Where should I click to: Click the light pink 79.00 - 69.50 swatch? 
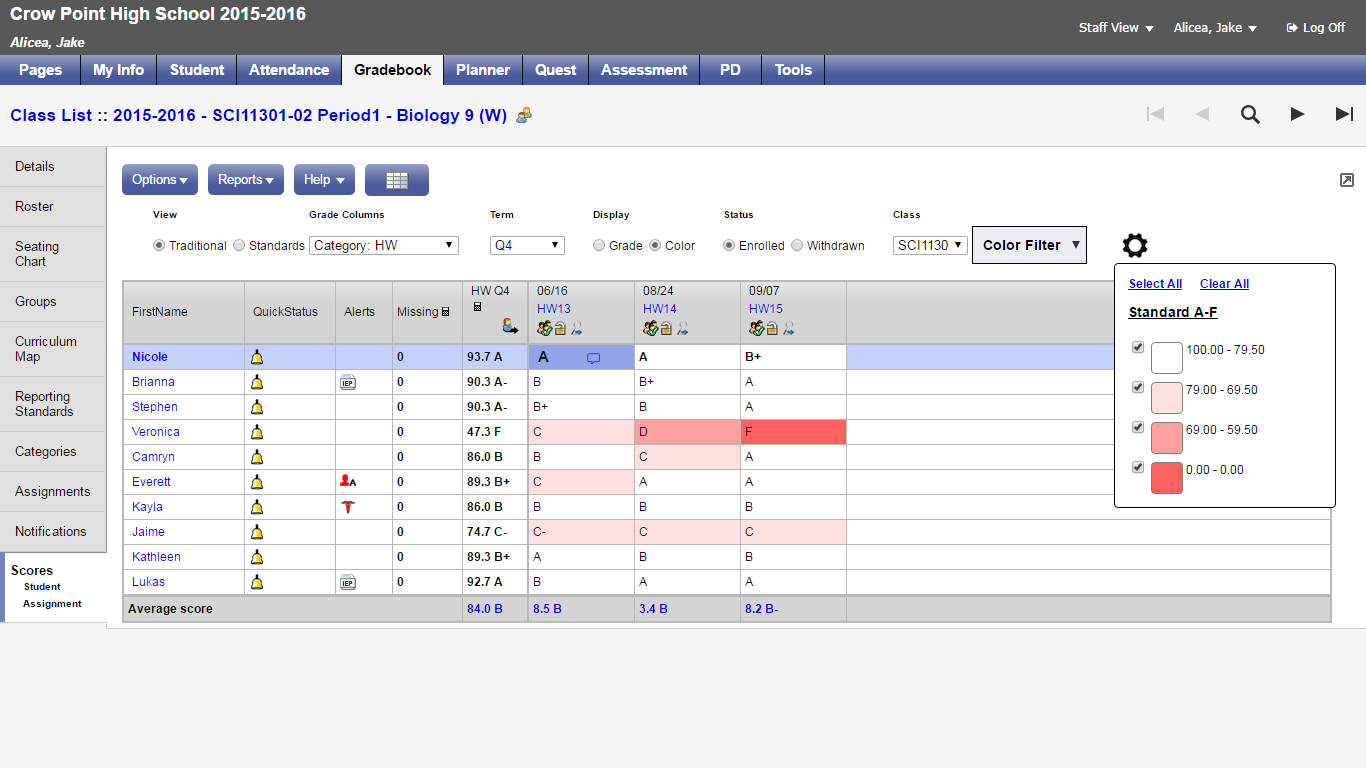pyautogui.click(x=1167, y=398)
